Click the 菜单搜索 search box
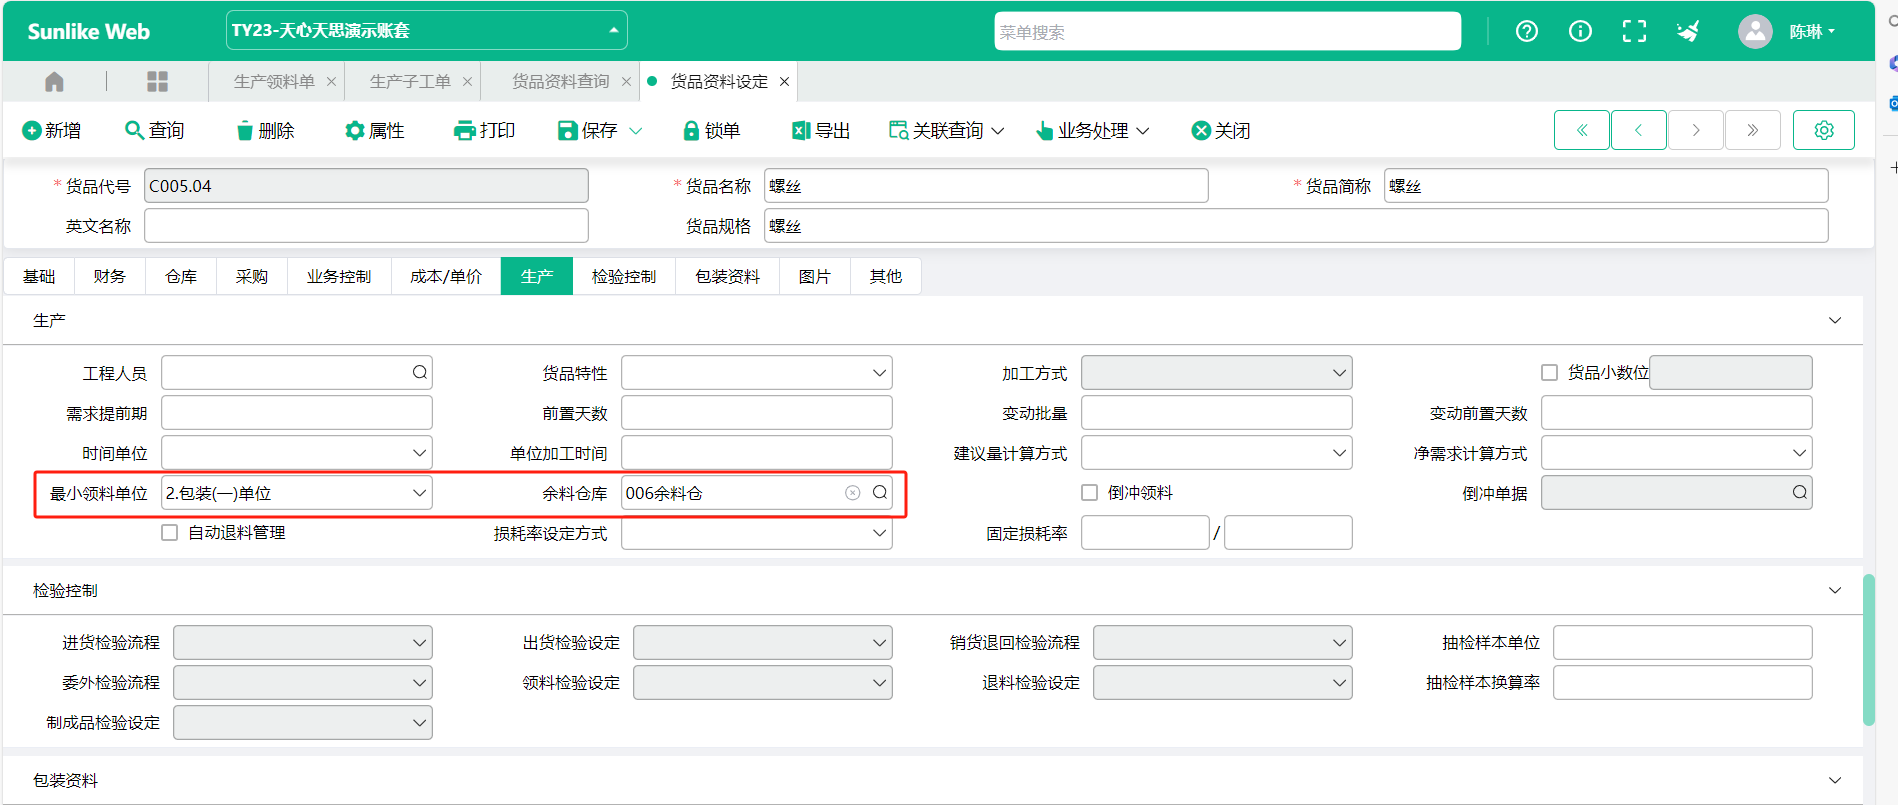This screenshot has height=805, width=1898. tap(1228, 31)
